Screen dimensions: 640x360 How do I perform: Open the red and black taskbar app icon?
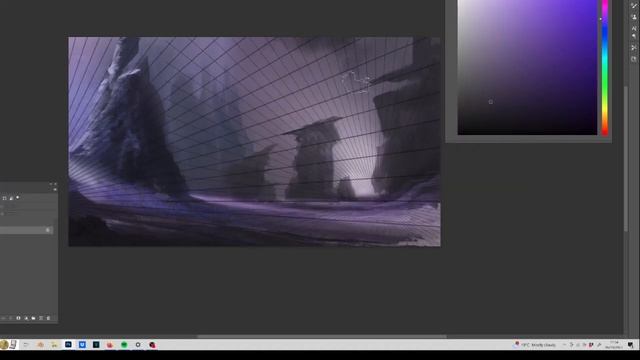coord(152,344)
